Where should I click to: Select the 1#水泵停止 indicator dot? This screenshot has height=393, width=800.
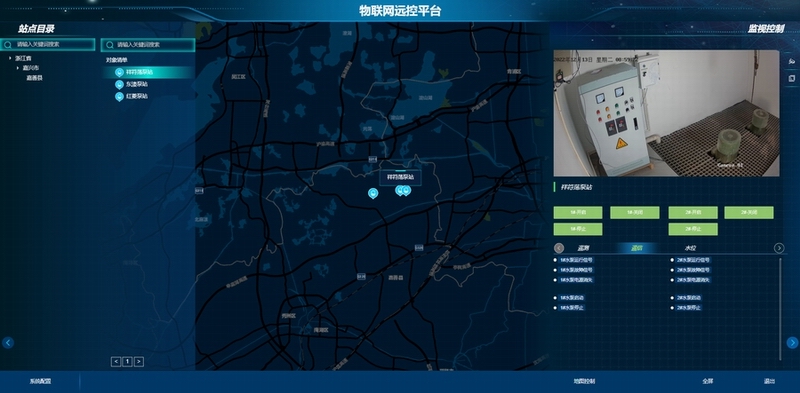click(556, 308)
